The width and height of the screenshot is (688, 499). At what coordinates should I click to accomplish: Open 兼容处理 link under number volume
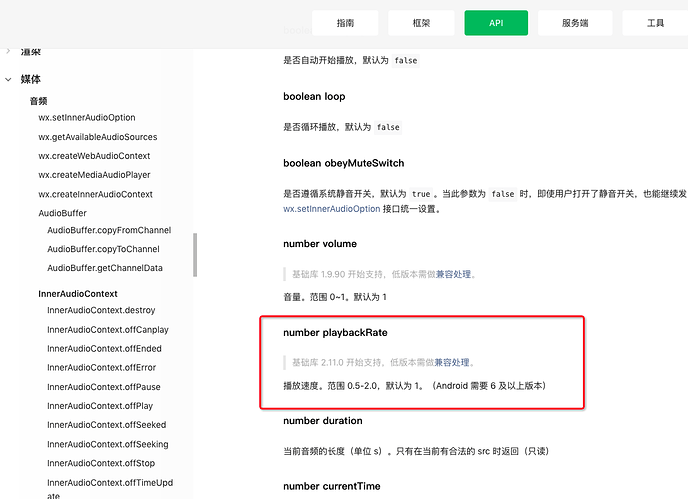pos(453,274)
